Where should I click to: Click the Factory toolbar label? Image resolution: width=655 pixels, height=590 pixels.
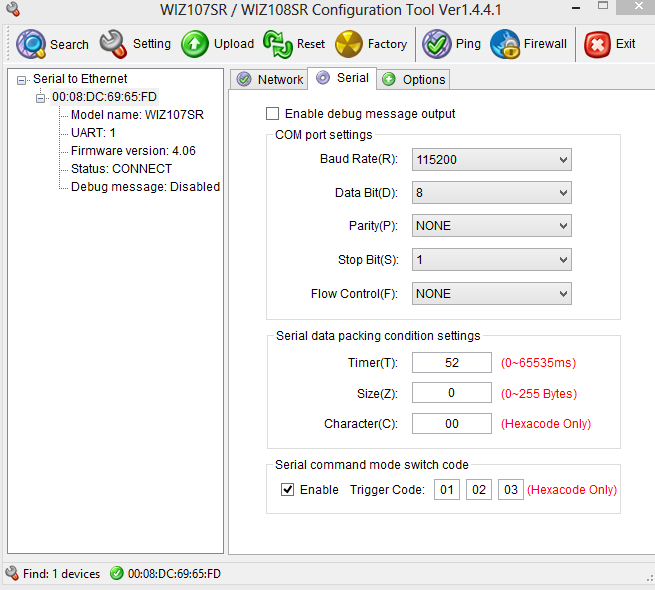pyautogui.click(x=387, y=44)
